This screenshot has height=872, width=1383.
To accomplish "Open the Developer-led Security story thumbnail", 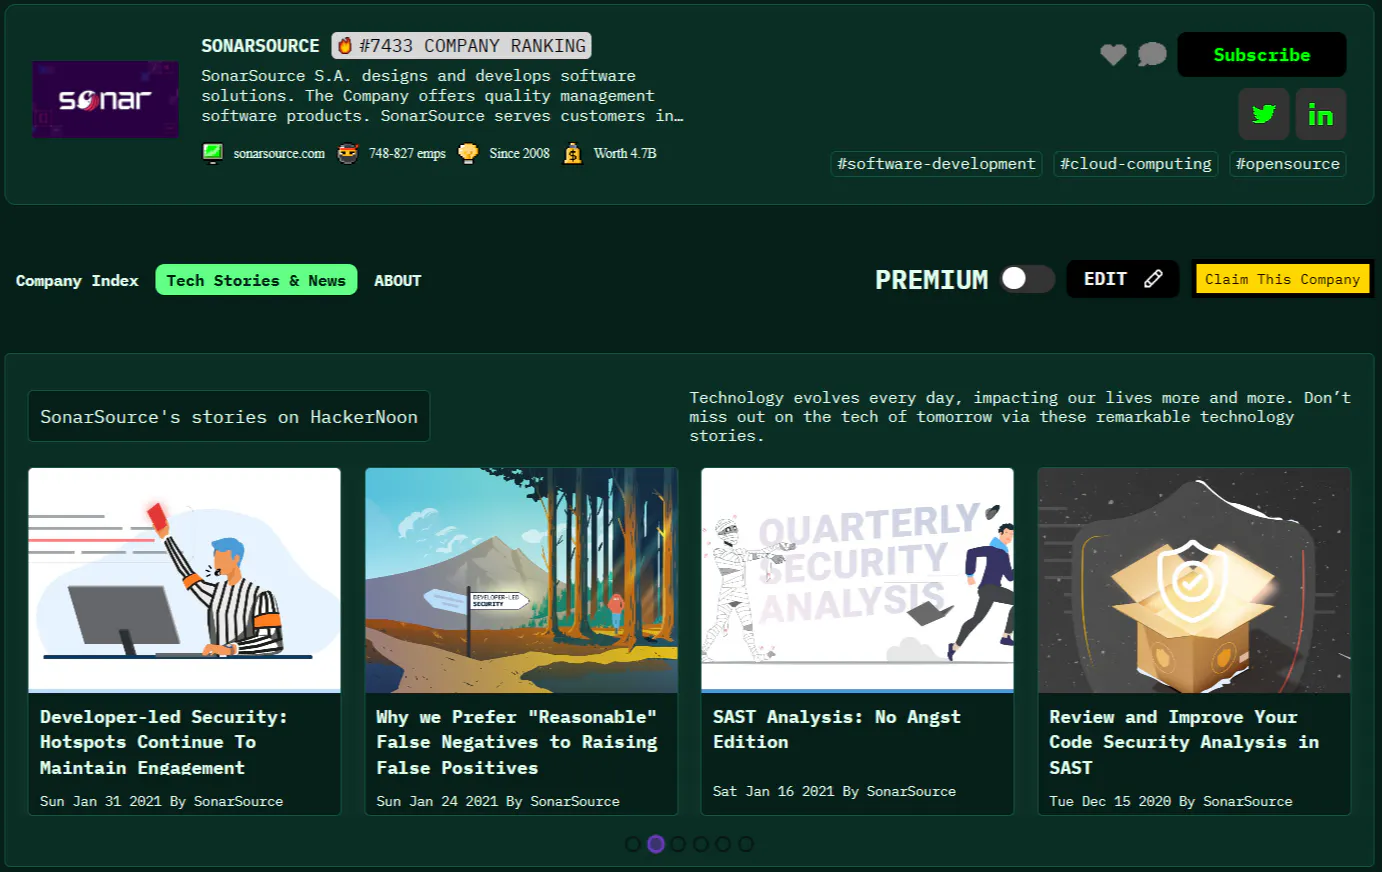I will [x=185, y=580].
